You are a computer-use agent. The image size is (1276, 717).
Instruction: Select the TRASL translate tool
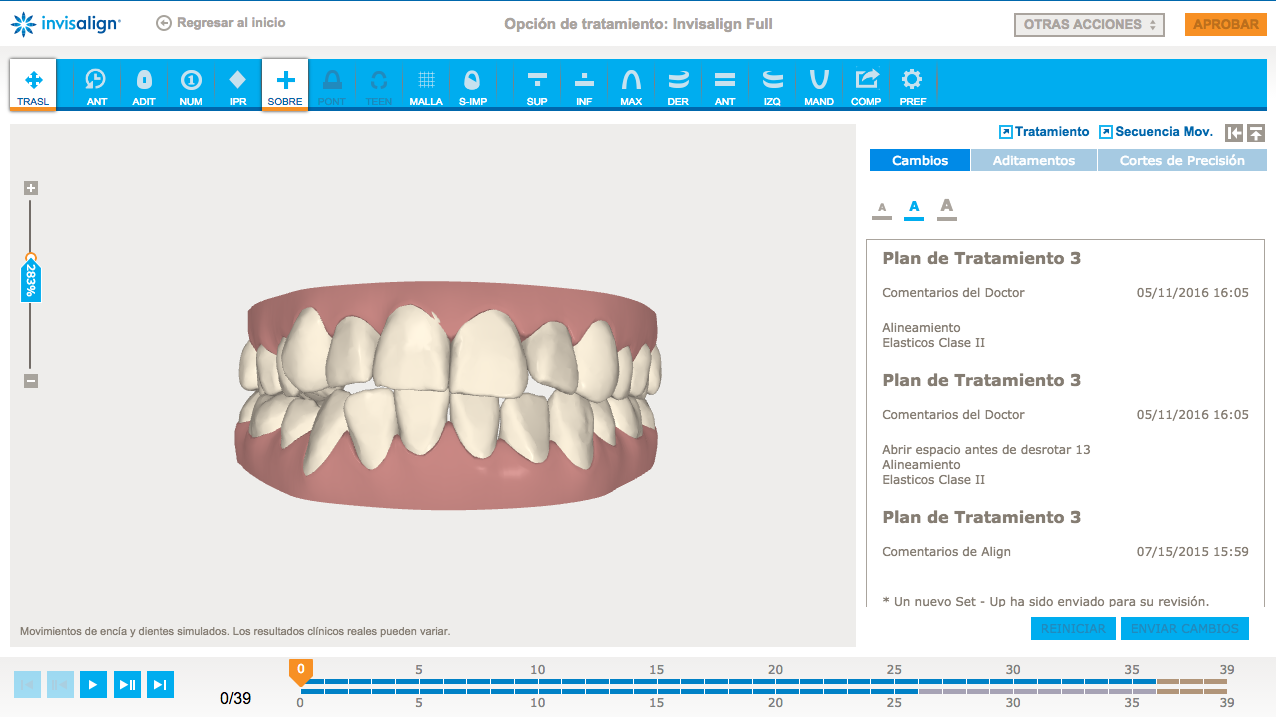[x=33, y=85]
